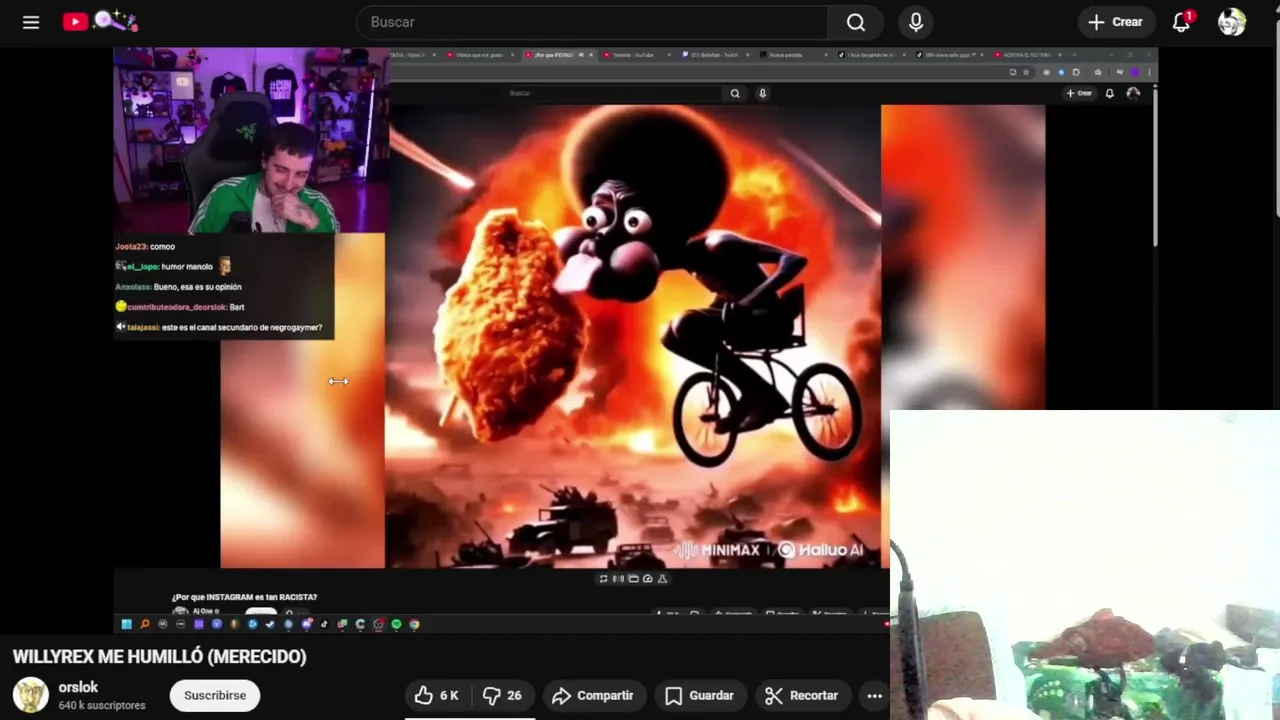Open the account avatar menu

[x=1232, y=22]
